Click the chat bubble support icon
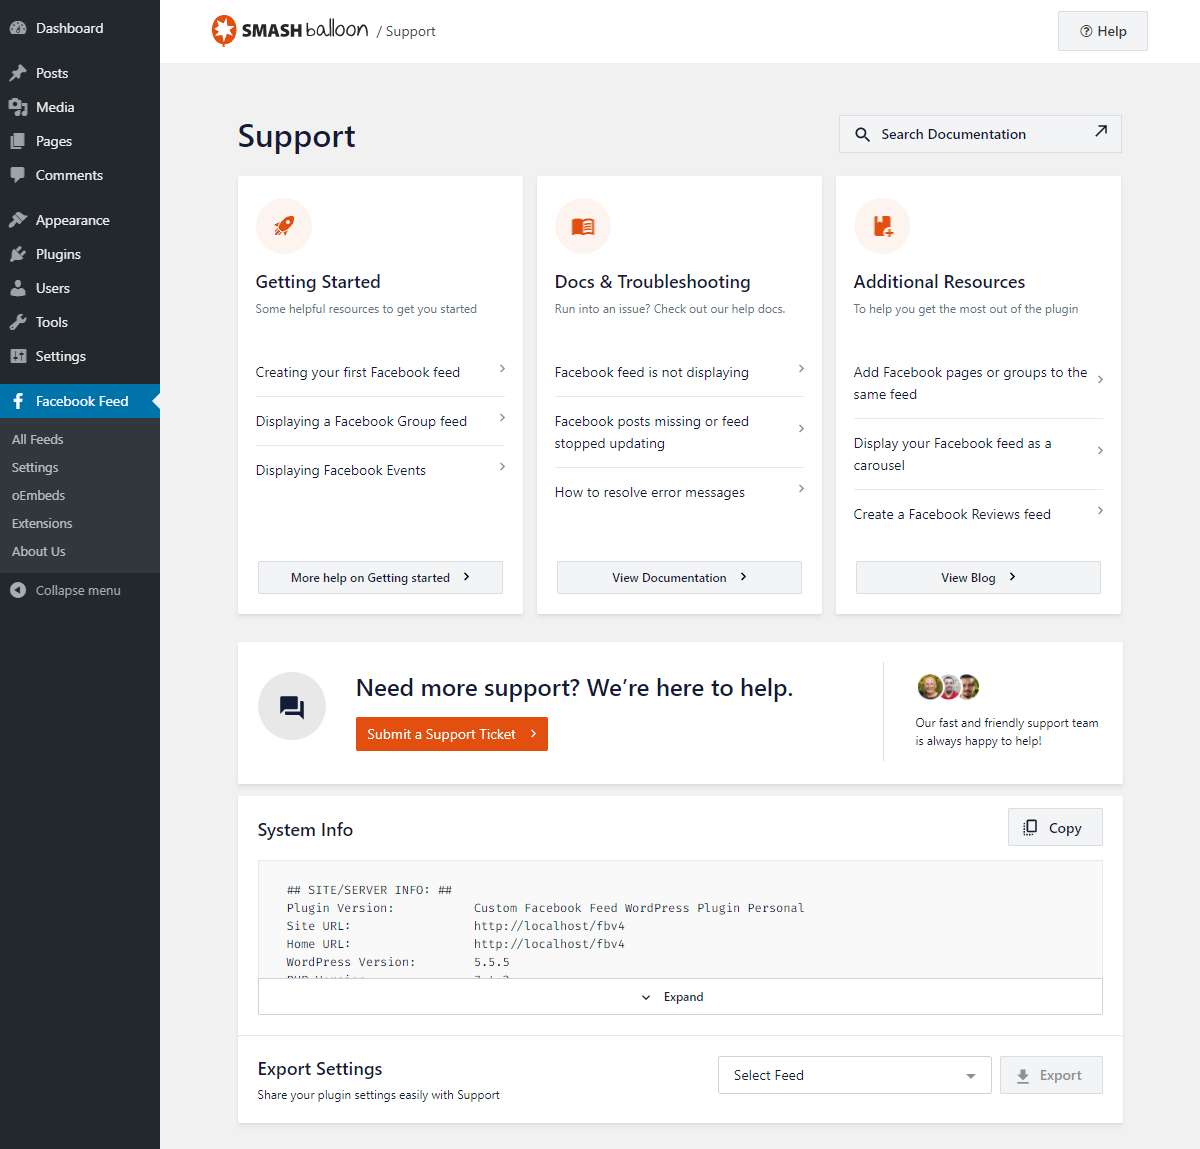 tap(292, 706)
